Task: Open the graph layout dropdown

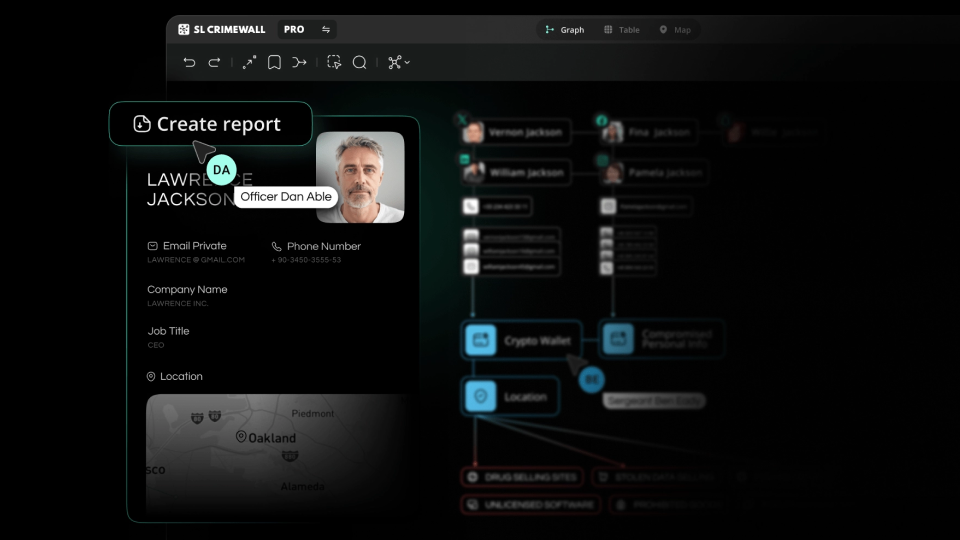Action: tap(399, 62)
